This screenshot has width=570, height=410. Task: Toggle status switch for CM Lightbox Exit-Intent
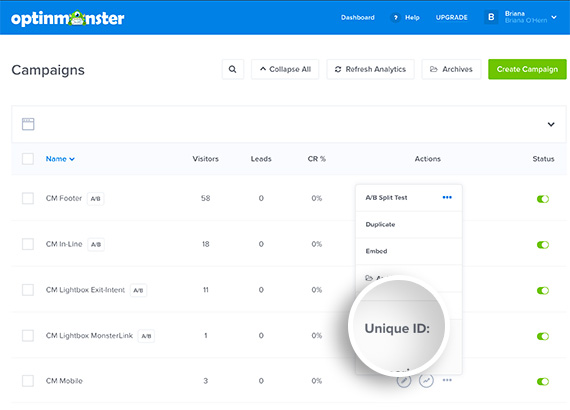[543, 290]
